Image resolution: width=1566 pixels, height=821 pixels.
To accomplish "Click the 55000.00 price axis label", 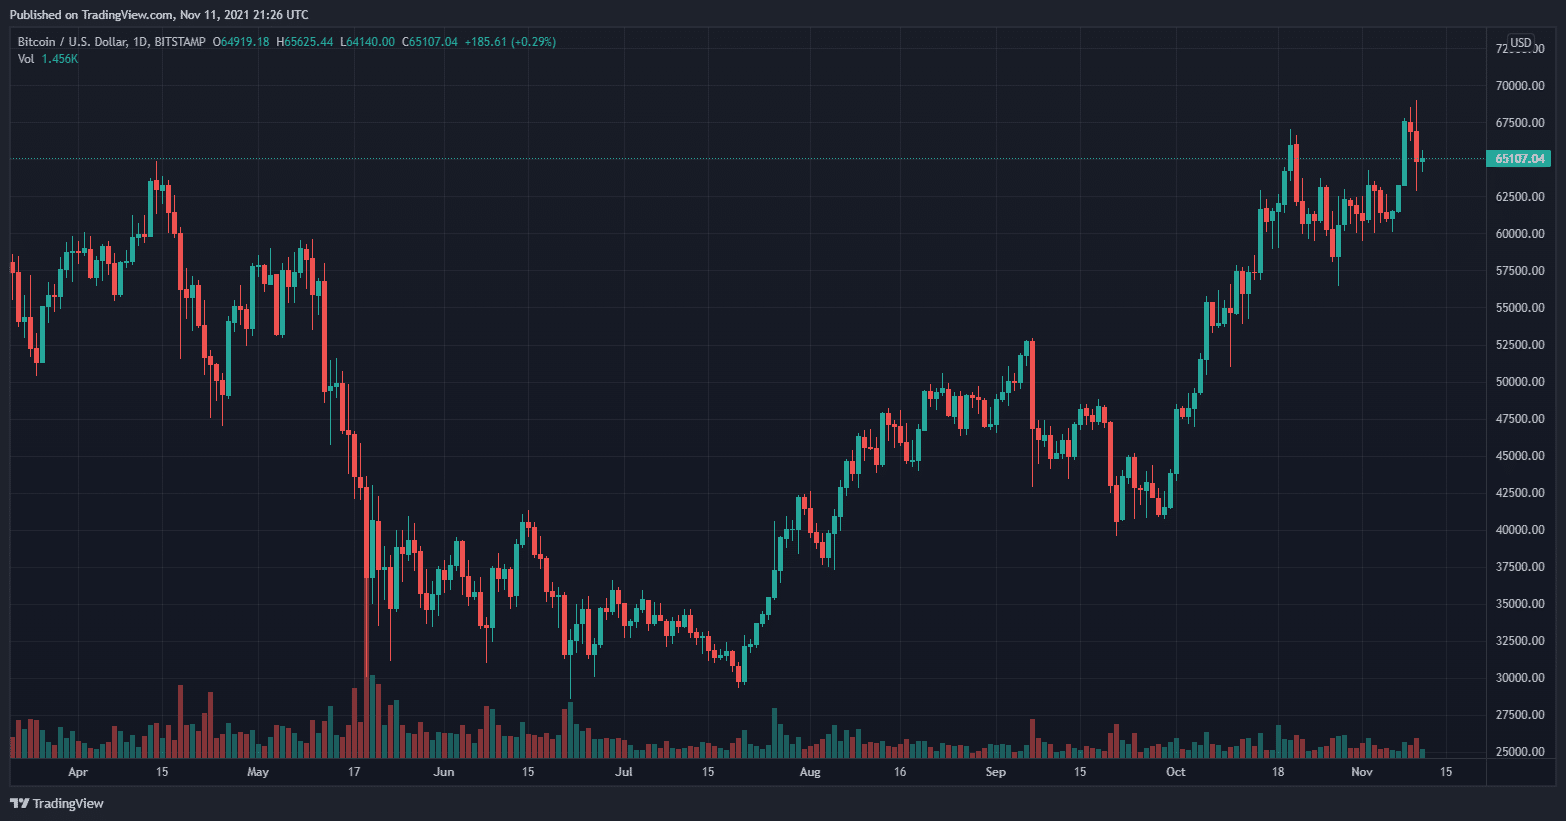I will click(1520, 308).
